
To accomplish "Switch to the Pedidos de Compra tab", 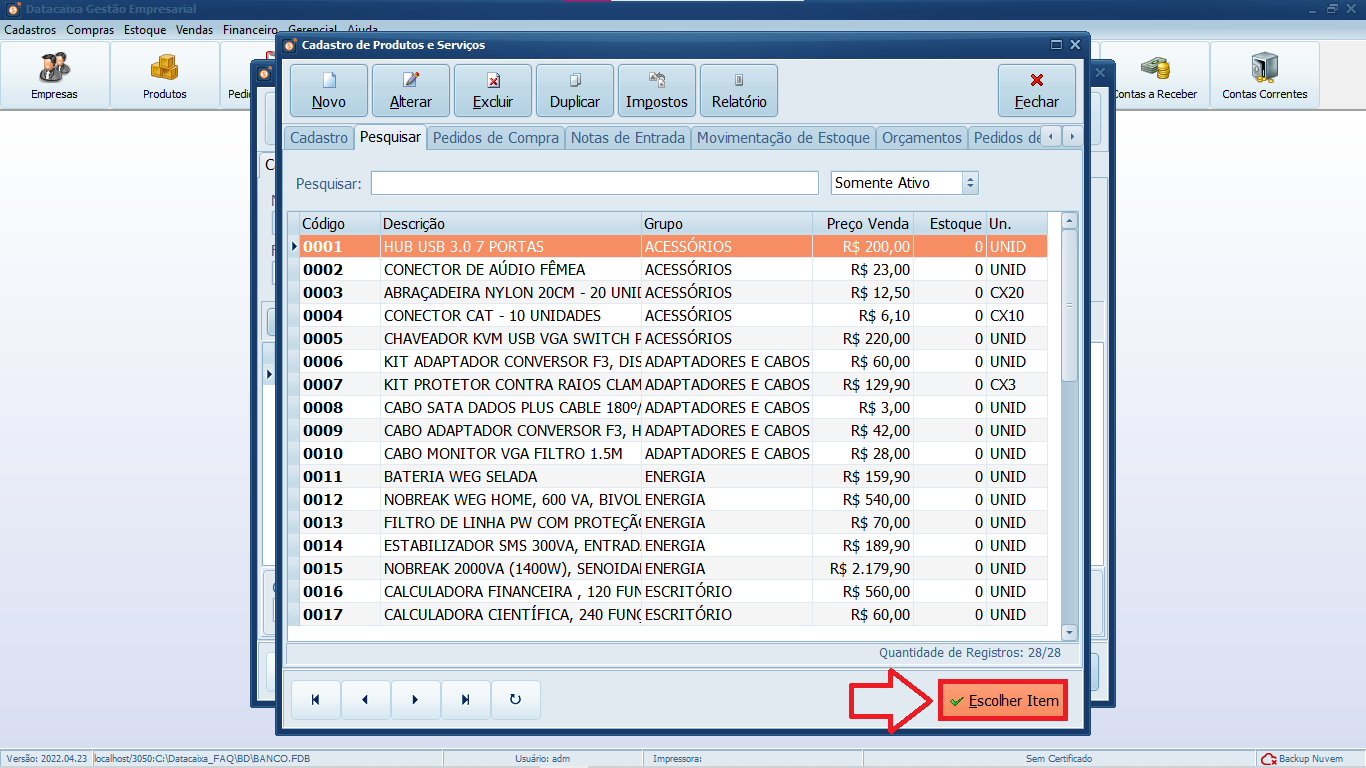I will click(495, 138).
